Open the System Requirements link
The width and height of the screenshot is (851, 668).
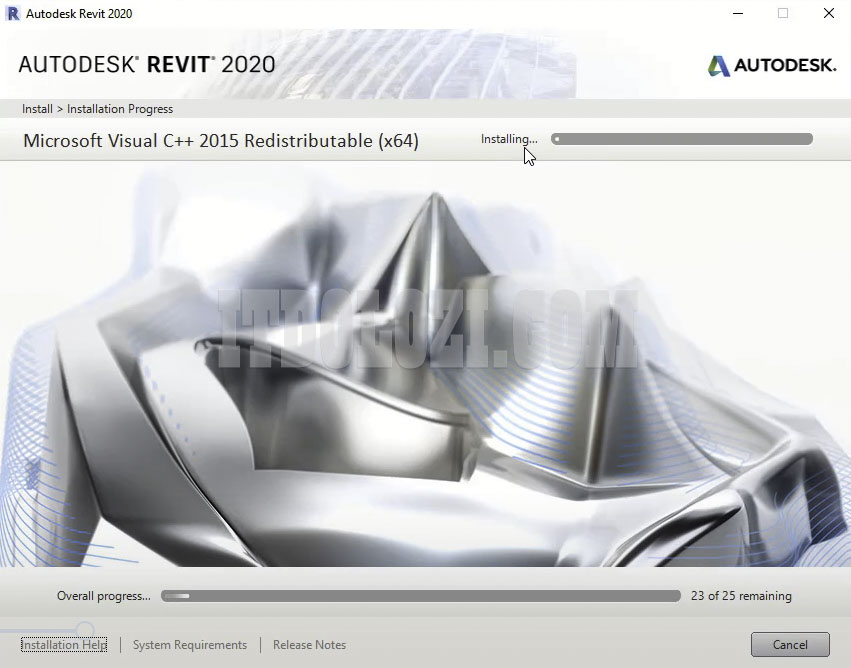[x=190, y=645]
